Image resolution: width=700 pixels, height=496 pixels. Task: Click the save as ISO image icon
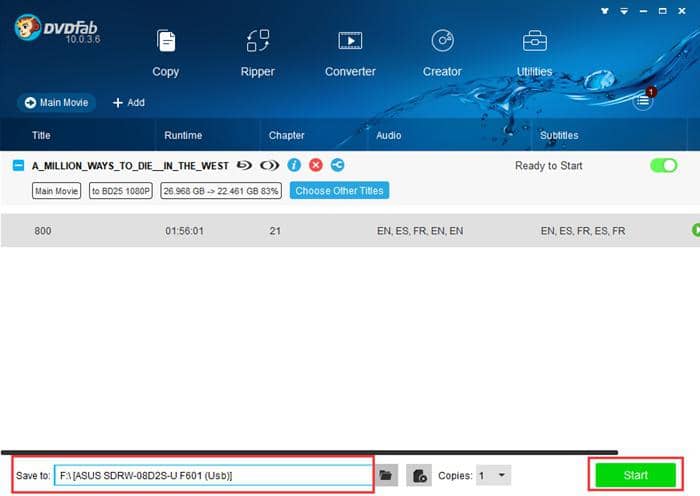pos(419,475)
